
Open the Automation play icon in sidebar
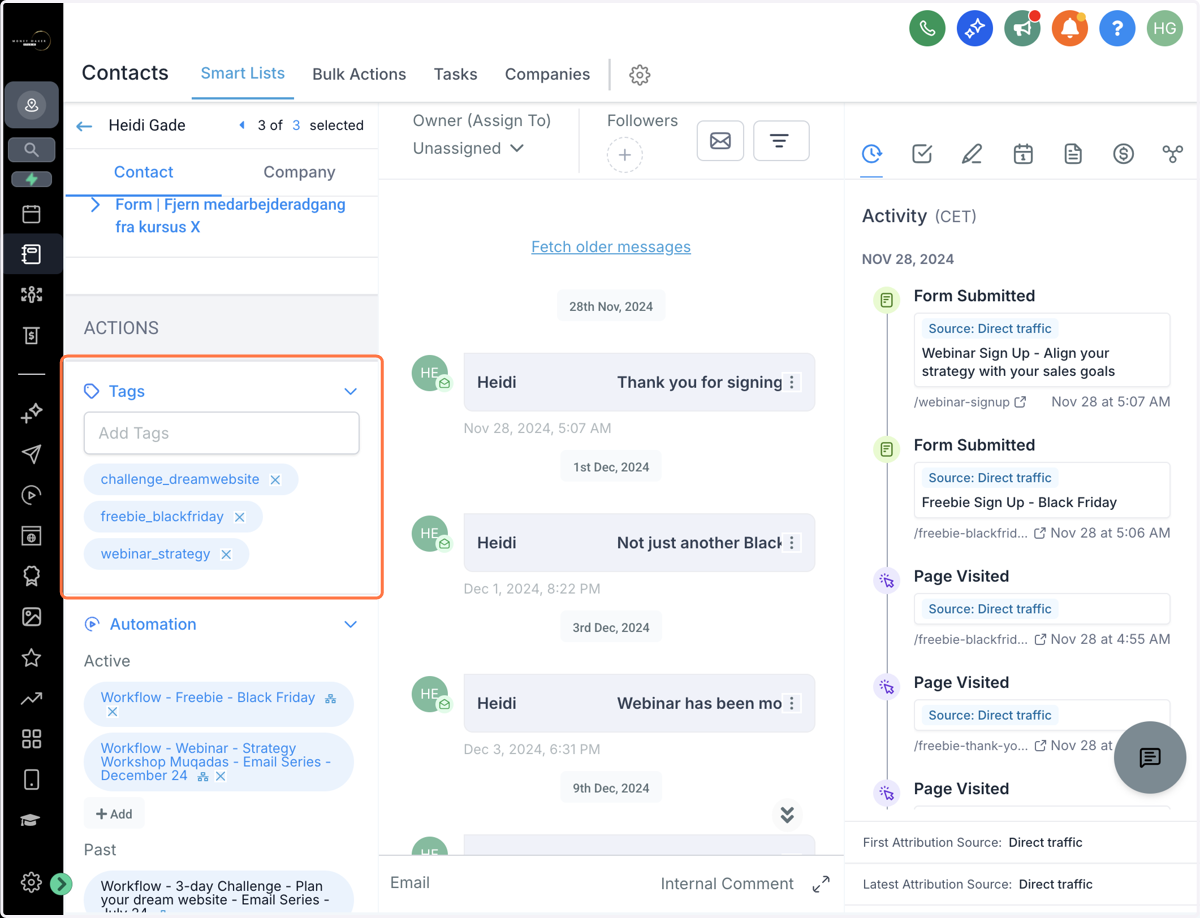pos(32,495)
